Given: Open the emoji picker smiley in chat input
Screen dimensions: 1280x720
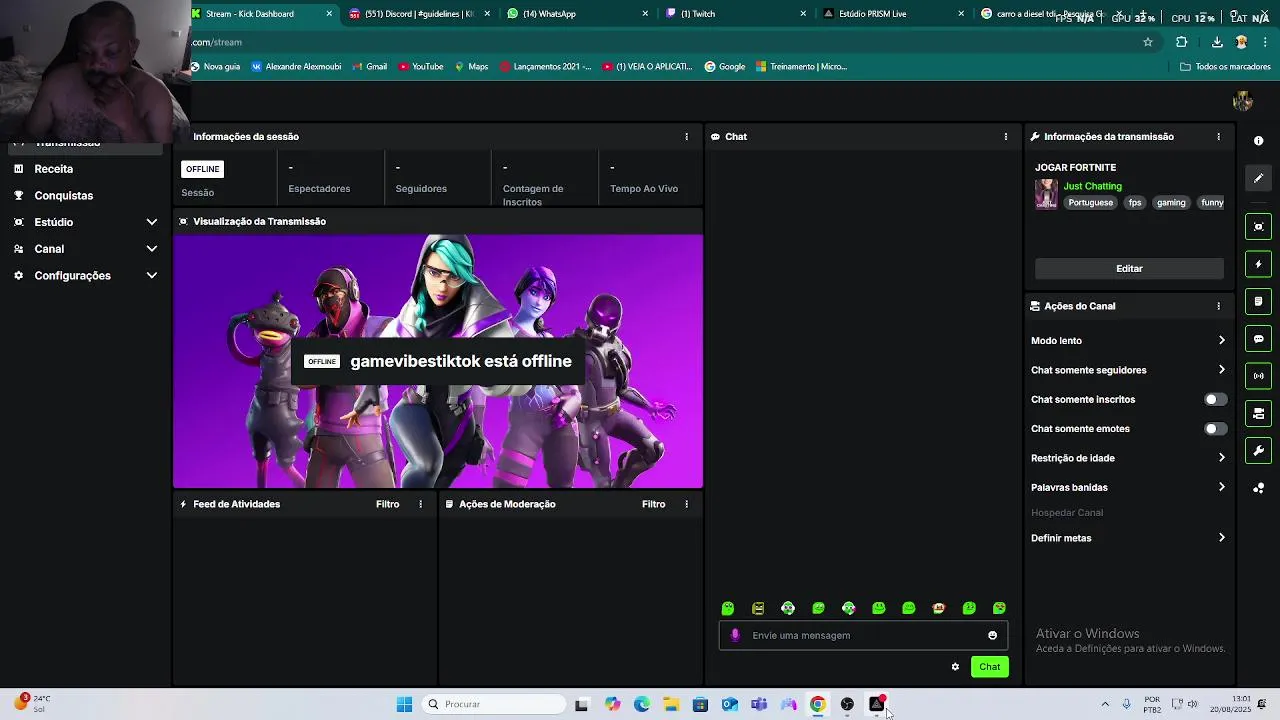Looking at the screenshot, I should (992, 635).
